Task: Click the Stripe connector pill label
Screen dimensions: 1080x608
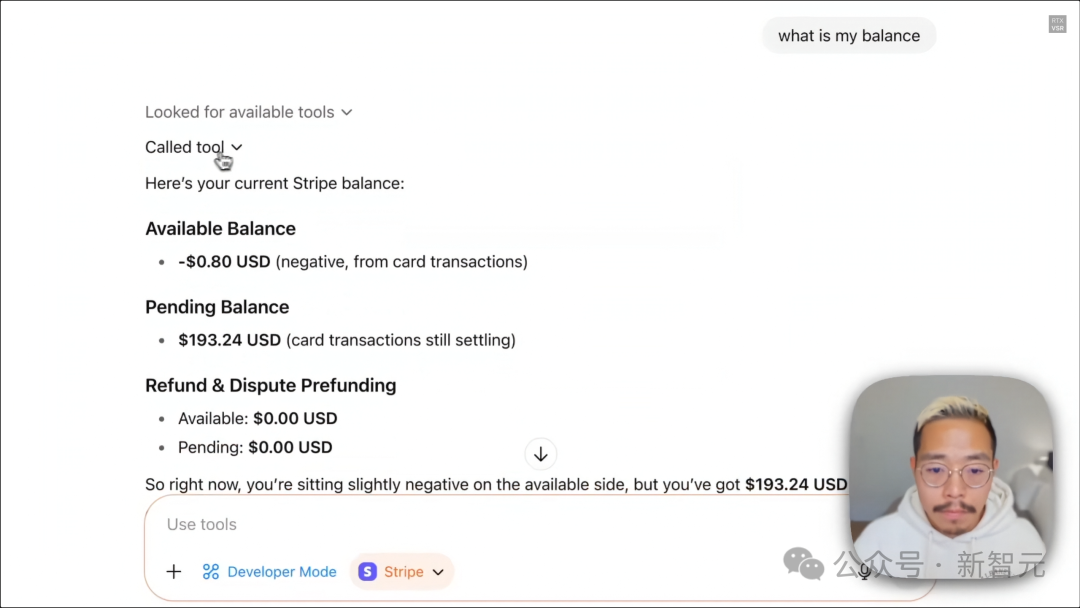Action: click(403, 572)
